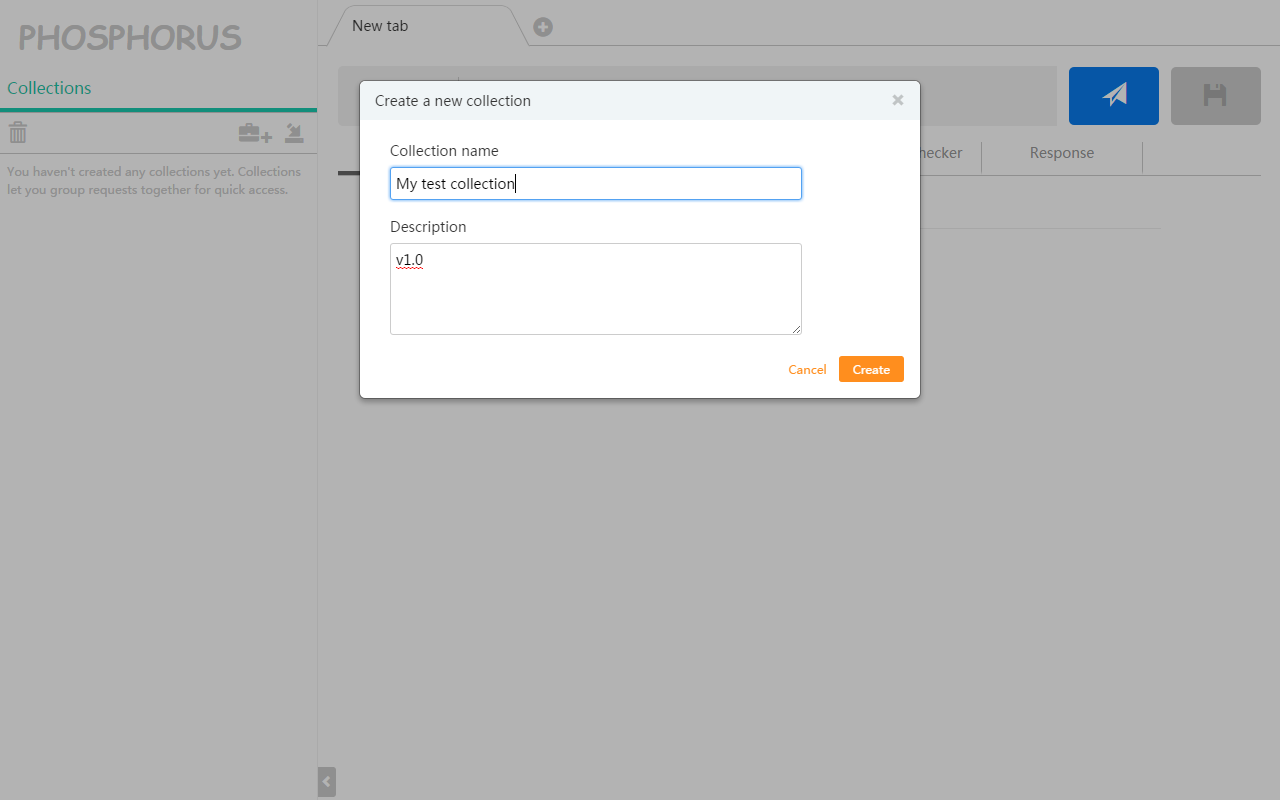Open the Collections sidebar tab
Screen dimensions: 1280x800
pos(49,88)
